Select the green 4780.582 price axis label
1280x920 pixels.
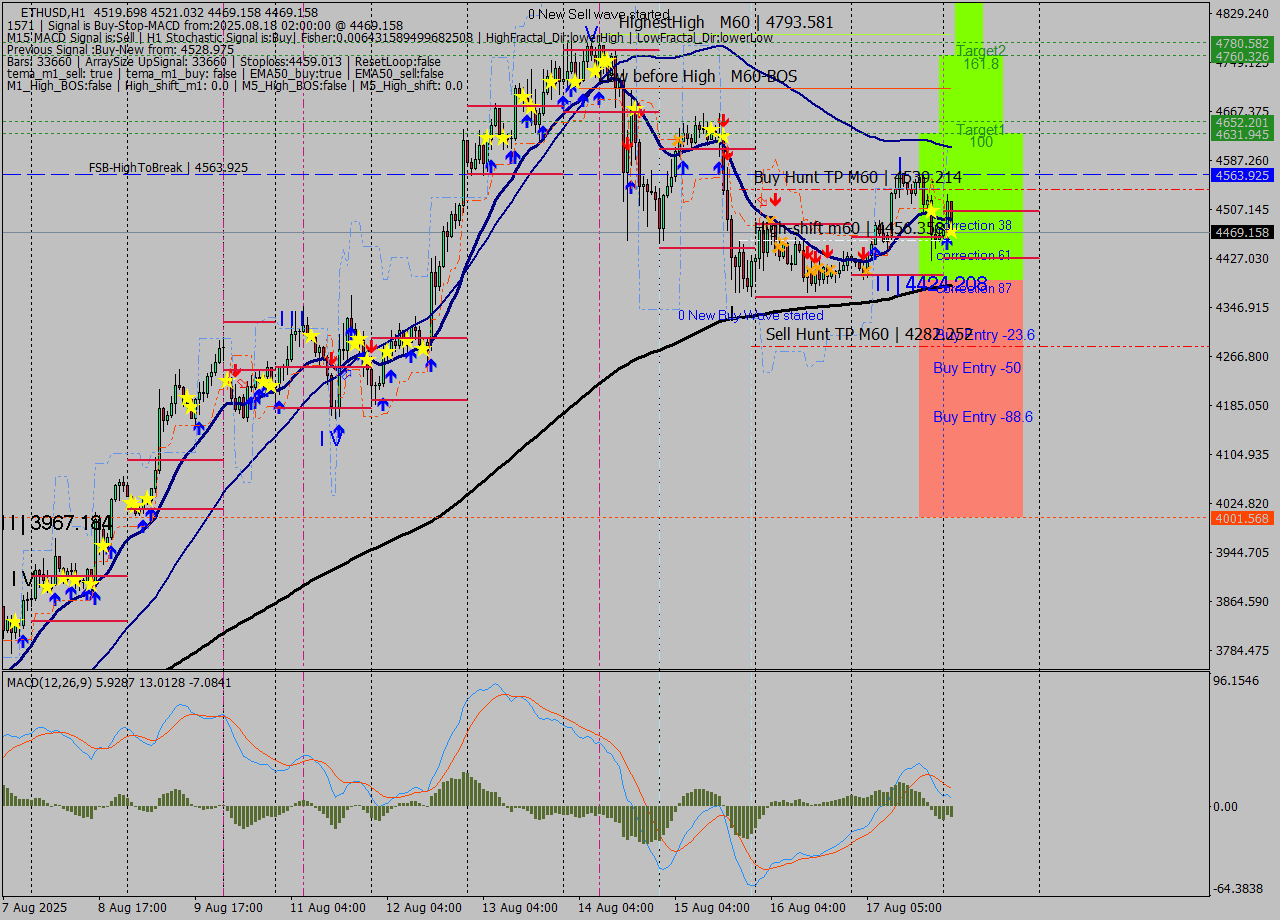point(1241,43)
